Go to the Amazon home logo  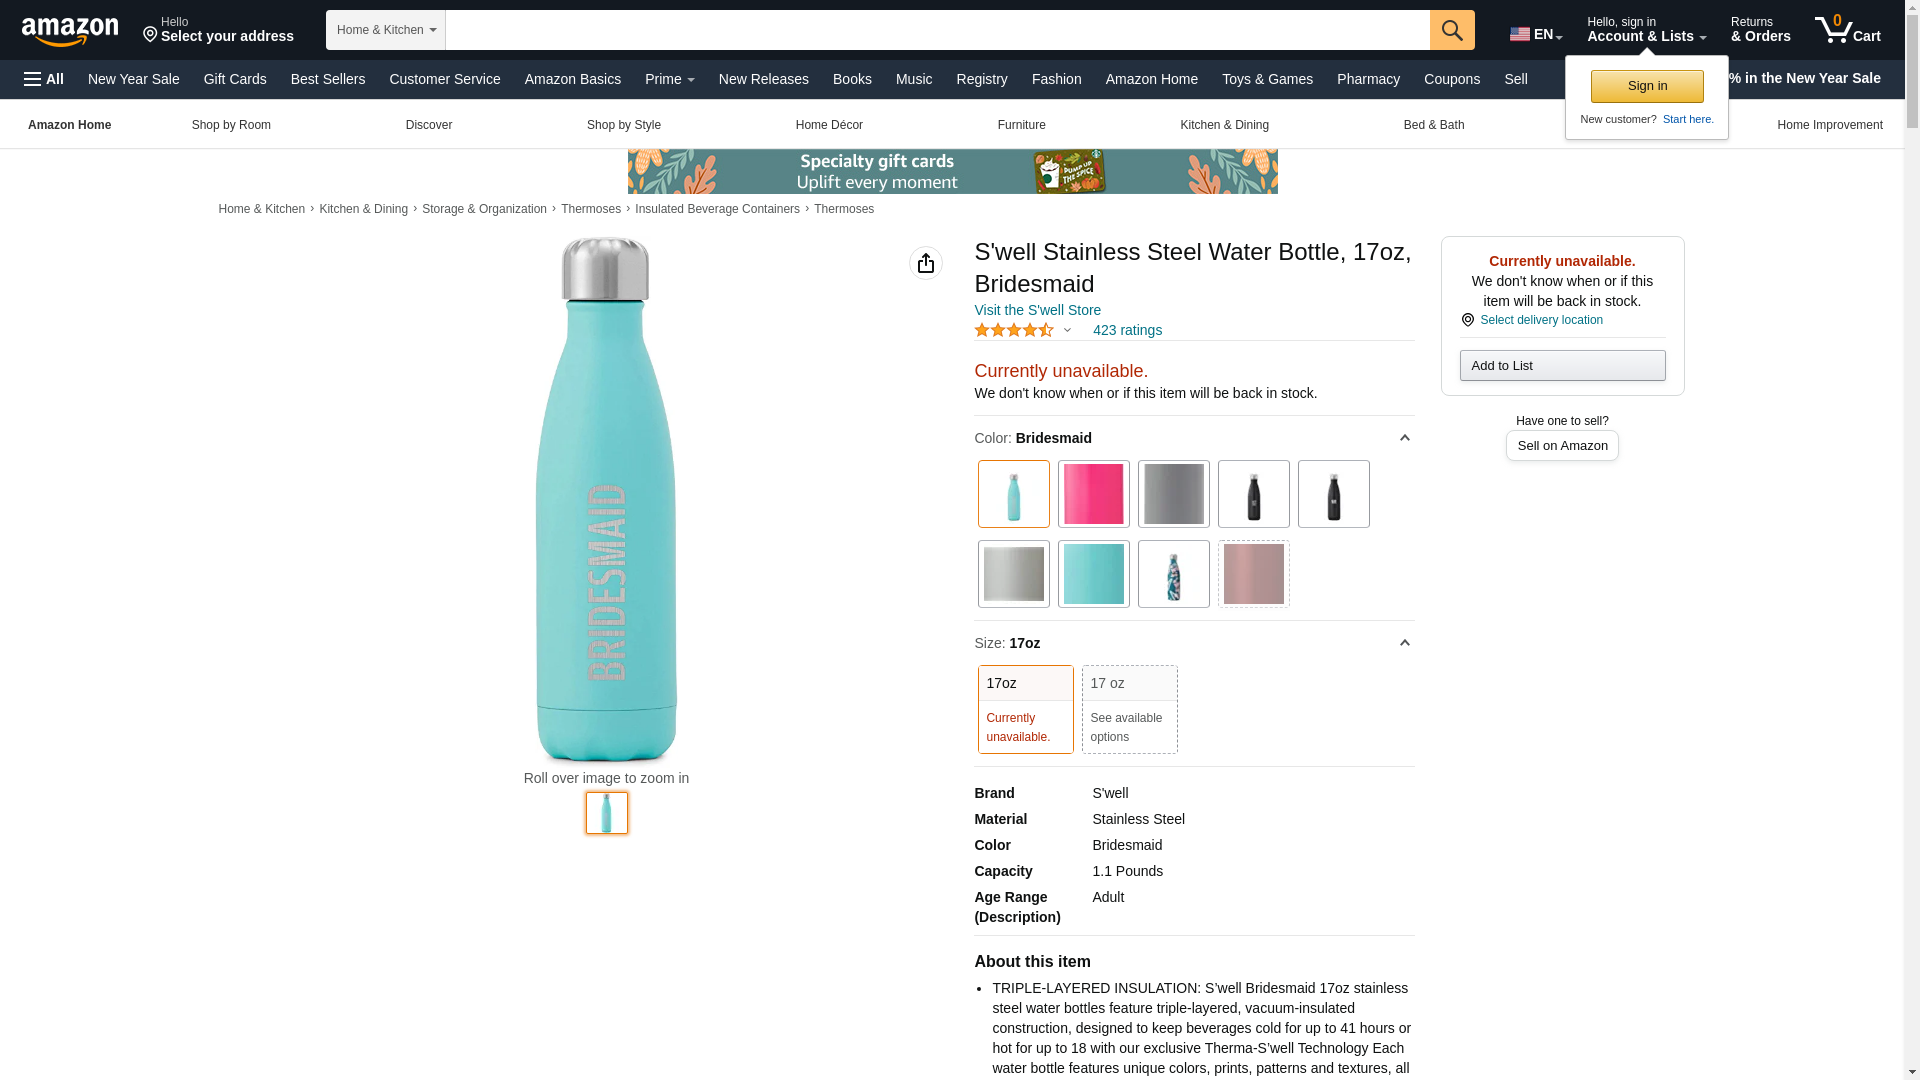tap(70, 31)
